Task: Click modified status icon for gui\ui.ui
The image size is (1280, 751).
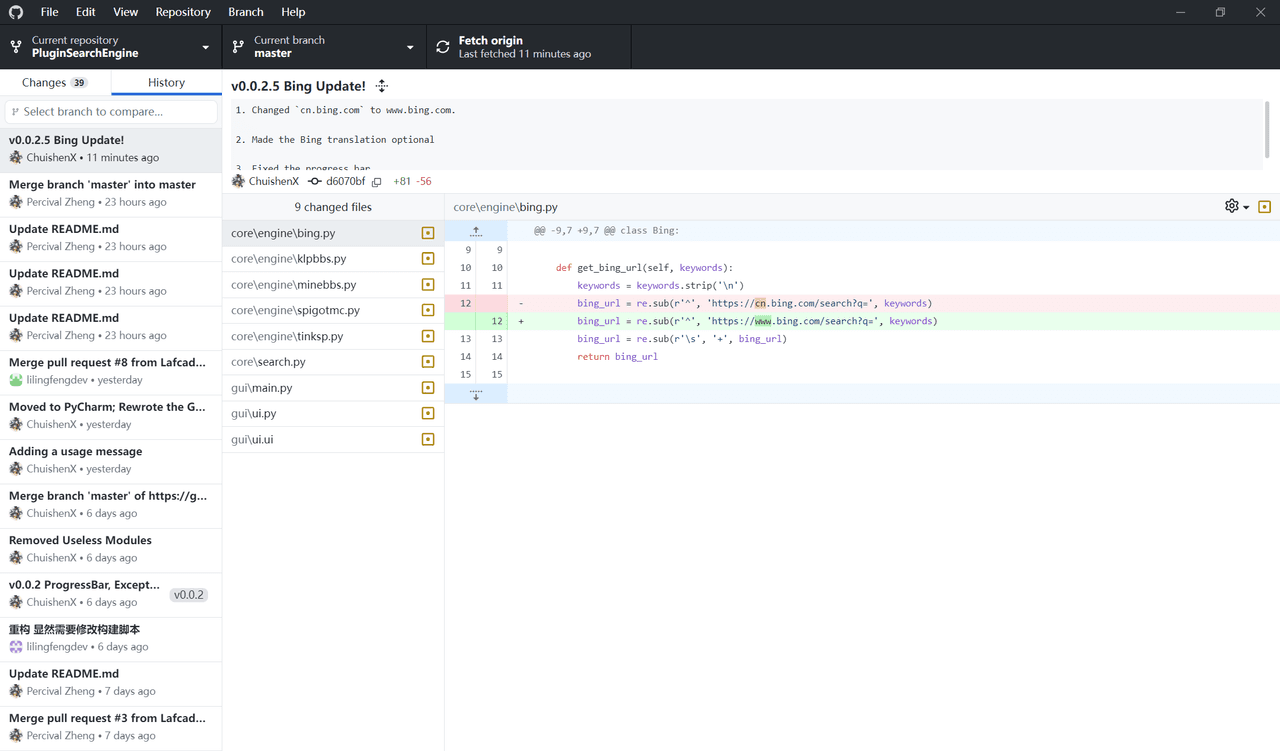Action: tap(428, 439)
